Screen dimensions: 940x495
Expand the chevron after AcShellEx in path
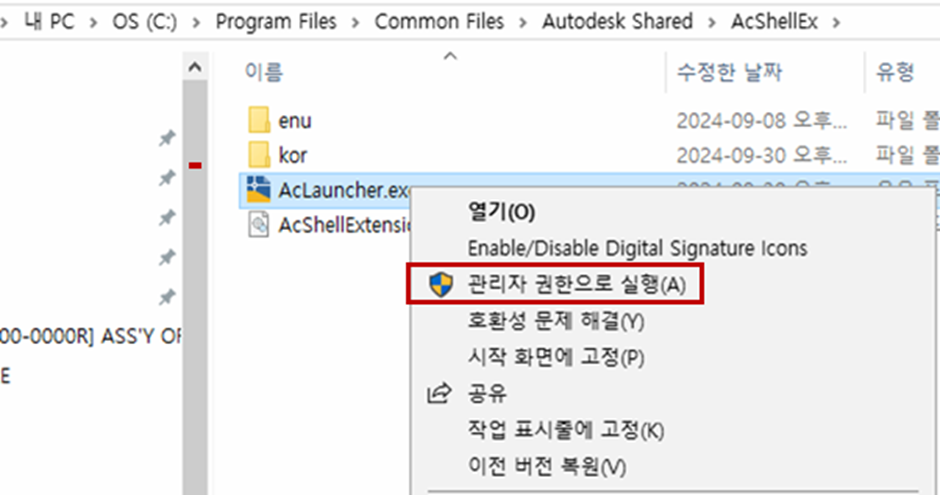point(836,23)
